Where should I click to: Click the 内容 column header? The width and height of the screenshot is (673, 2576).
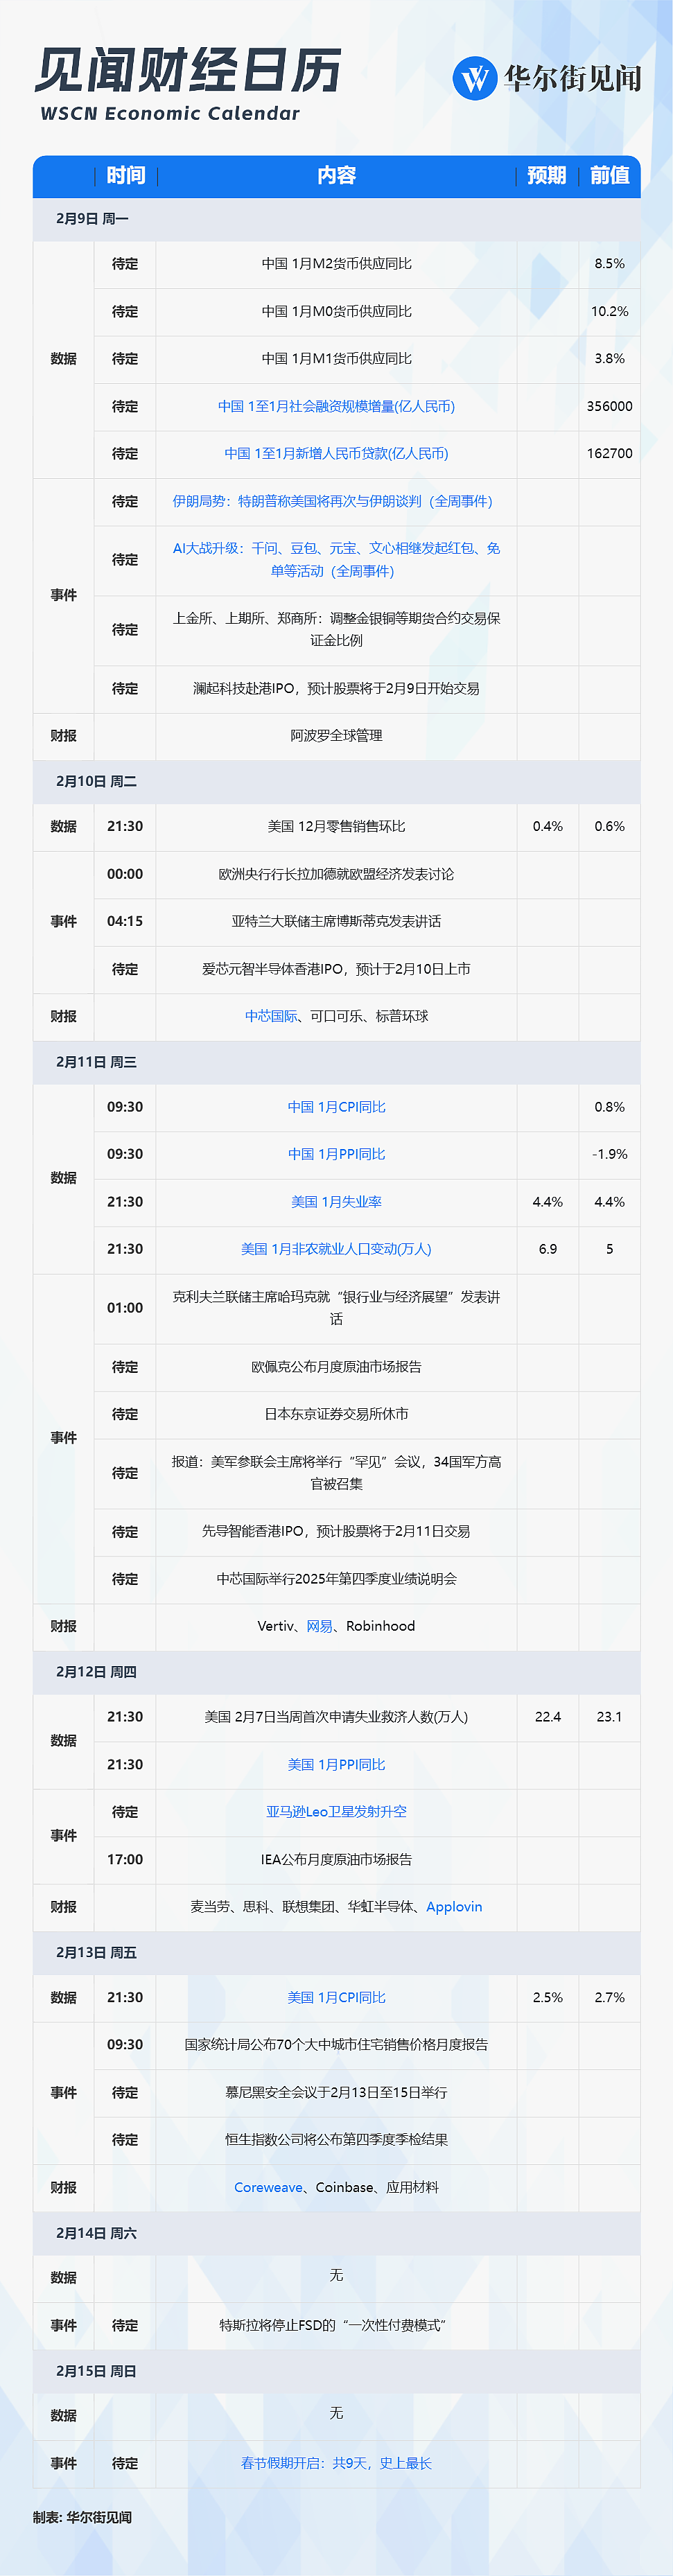tap(336, 176)
